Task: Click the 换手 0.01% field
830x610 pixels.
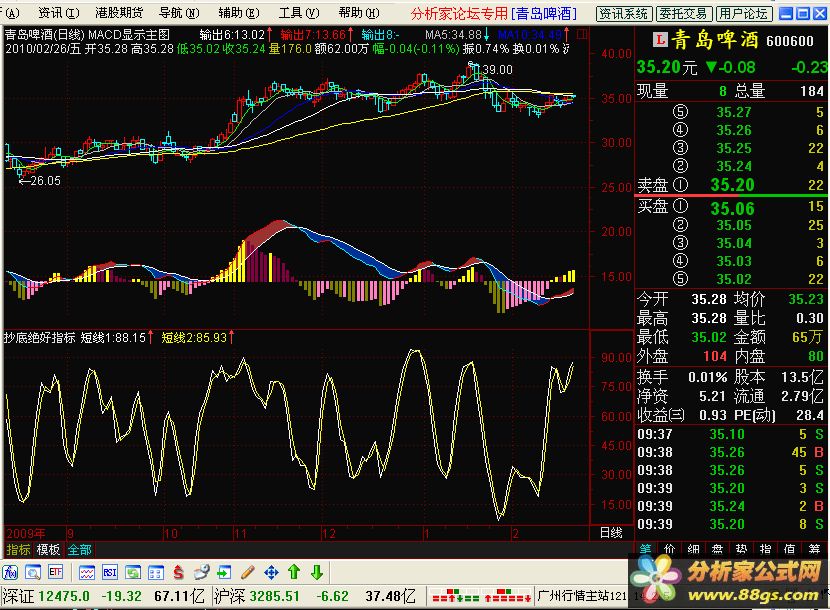Action: (x=682, y=377)
